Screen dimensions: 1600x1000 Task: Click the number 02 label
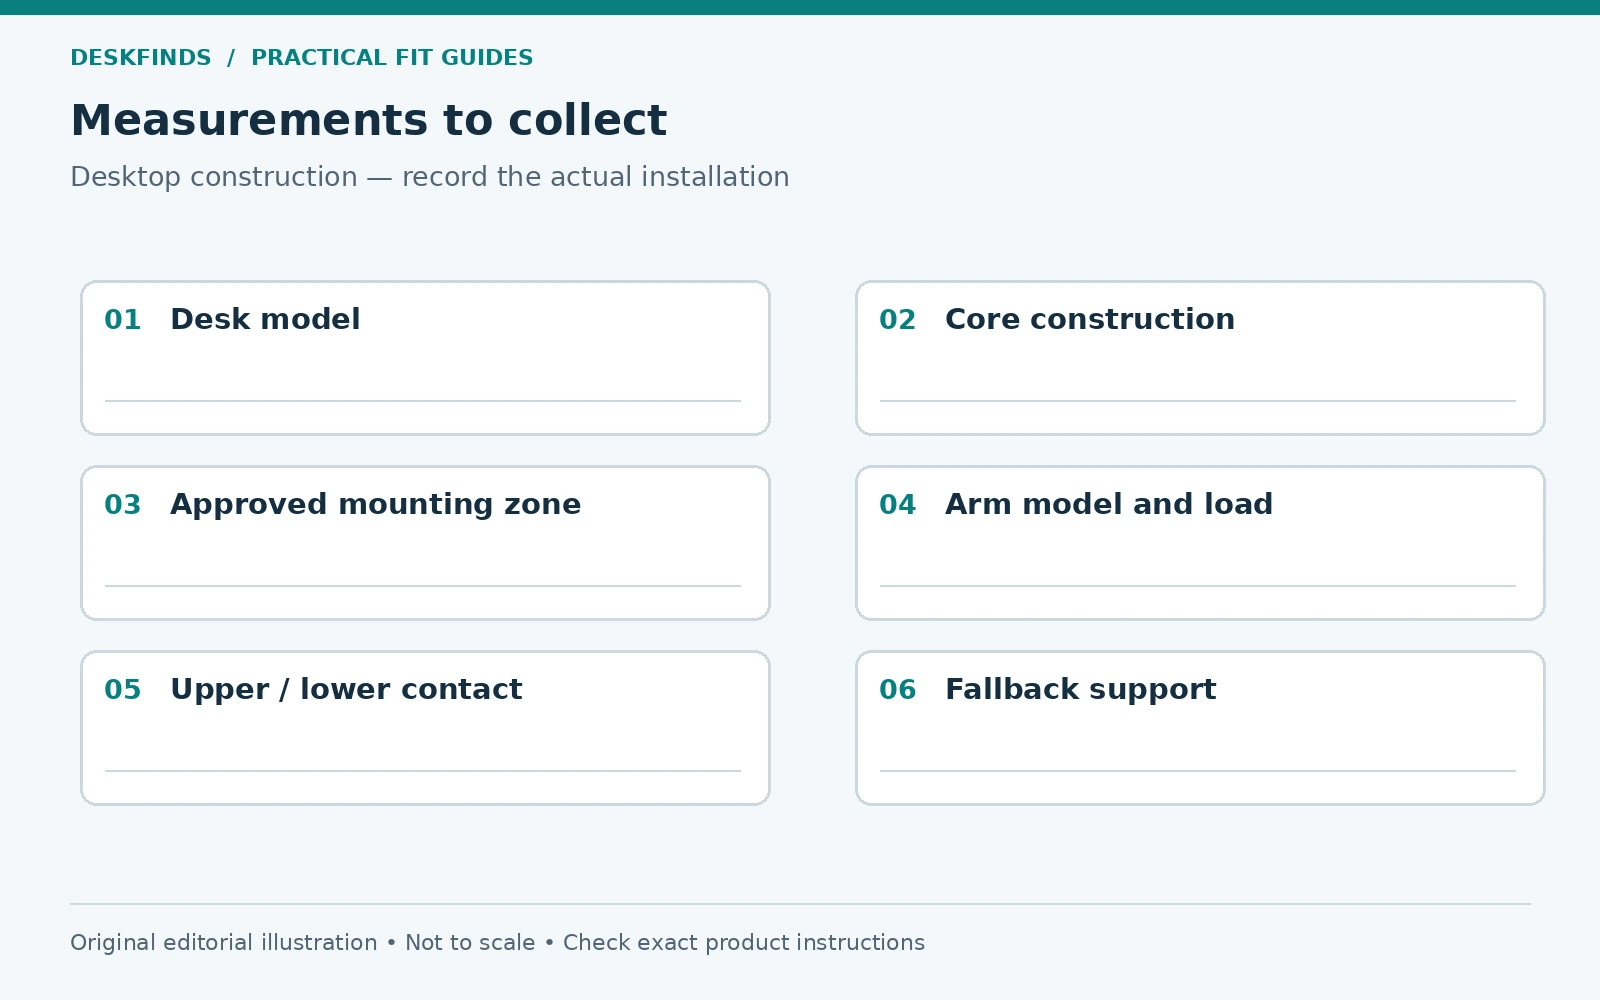898,320
